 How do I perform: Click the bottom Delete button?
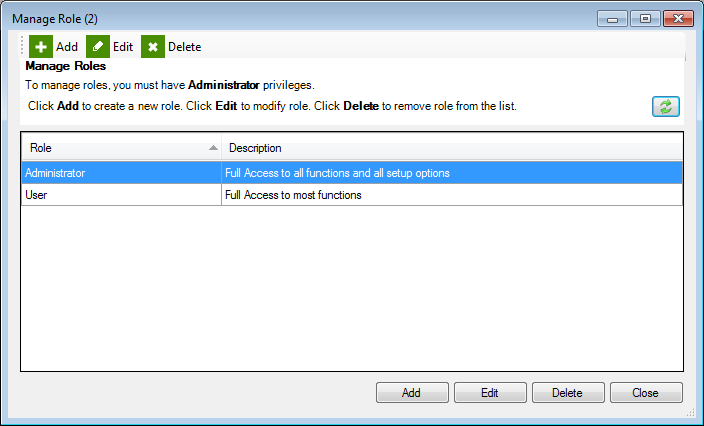point(568,393)
